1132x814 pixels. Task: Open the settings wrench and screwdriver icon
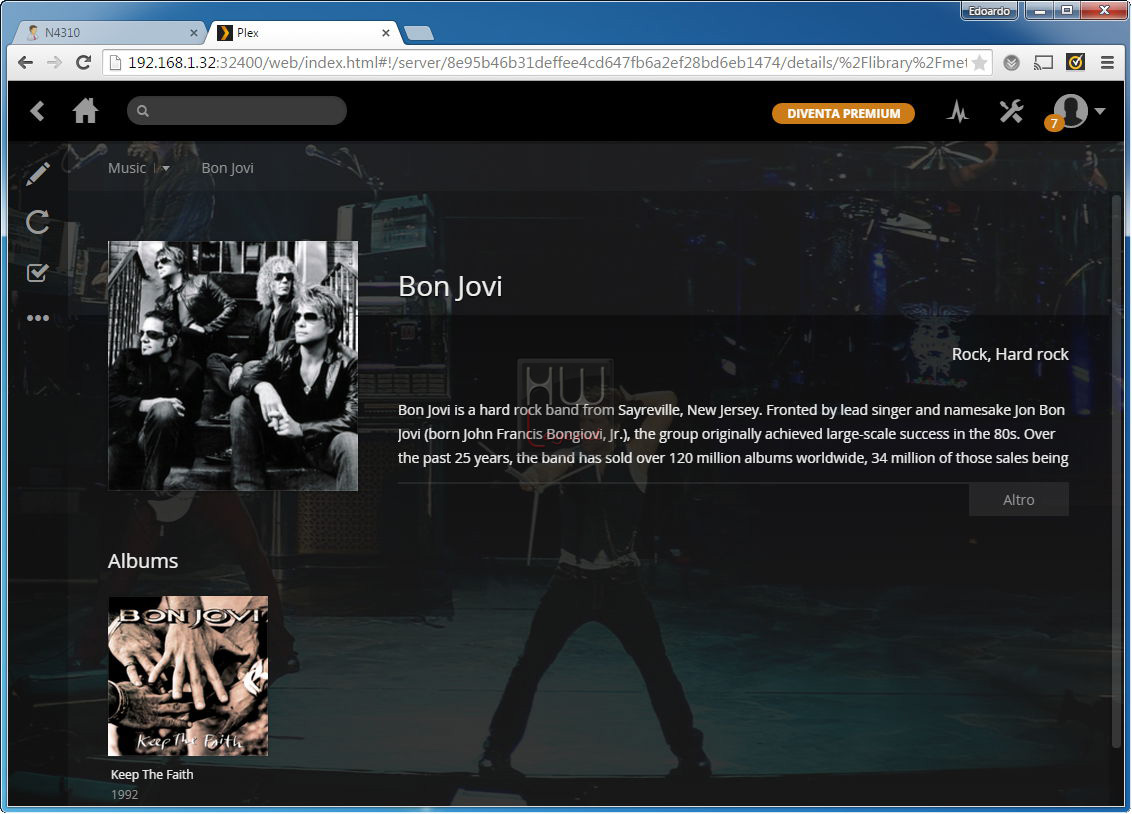tap(1011, 111)
